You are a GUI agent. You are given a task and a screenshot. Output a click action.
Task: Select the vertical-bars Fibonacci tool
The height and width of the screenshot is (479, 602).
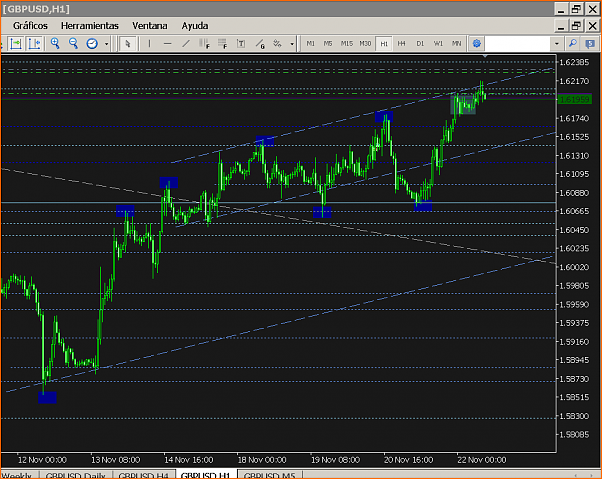(x=204, y=44)
